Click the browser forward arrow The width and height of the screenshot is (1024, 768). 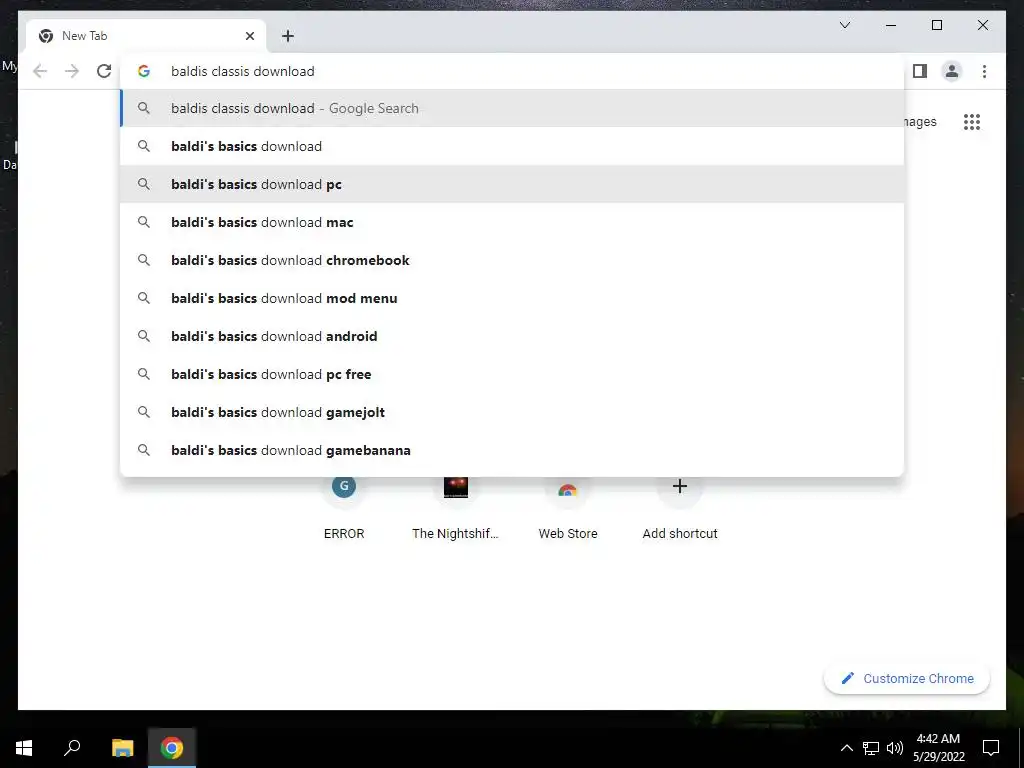point(72,71)
